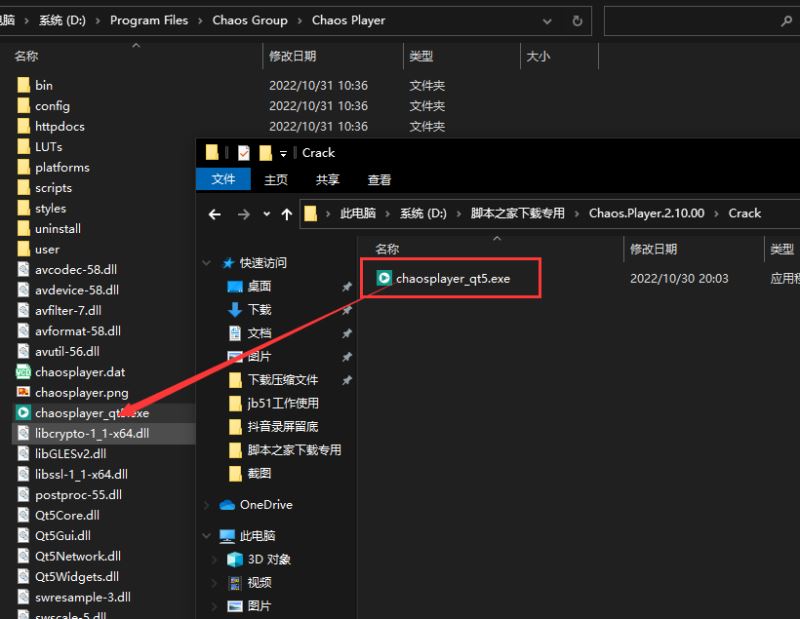Navigate to Program Files in breadcrumb
Image resolution: width=800 pixels, height=619 pixels.
tap(149, 20)
